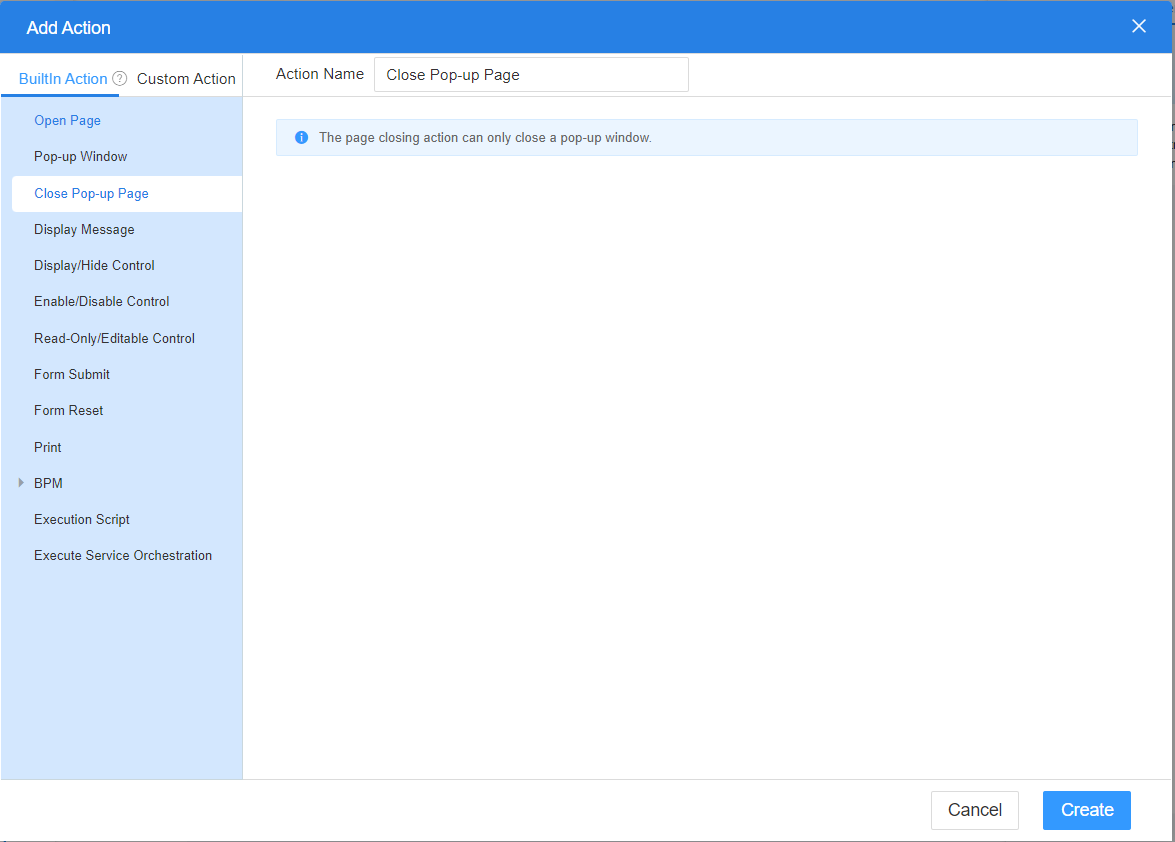
Task: Click the Action Name label
Action: pos(319,74)
